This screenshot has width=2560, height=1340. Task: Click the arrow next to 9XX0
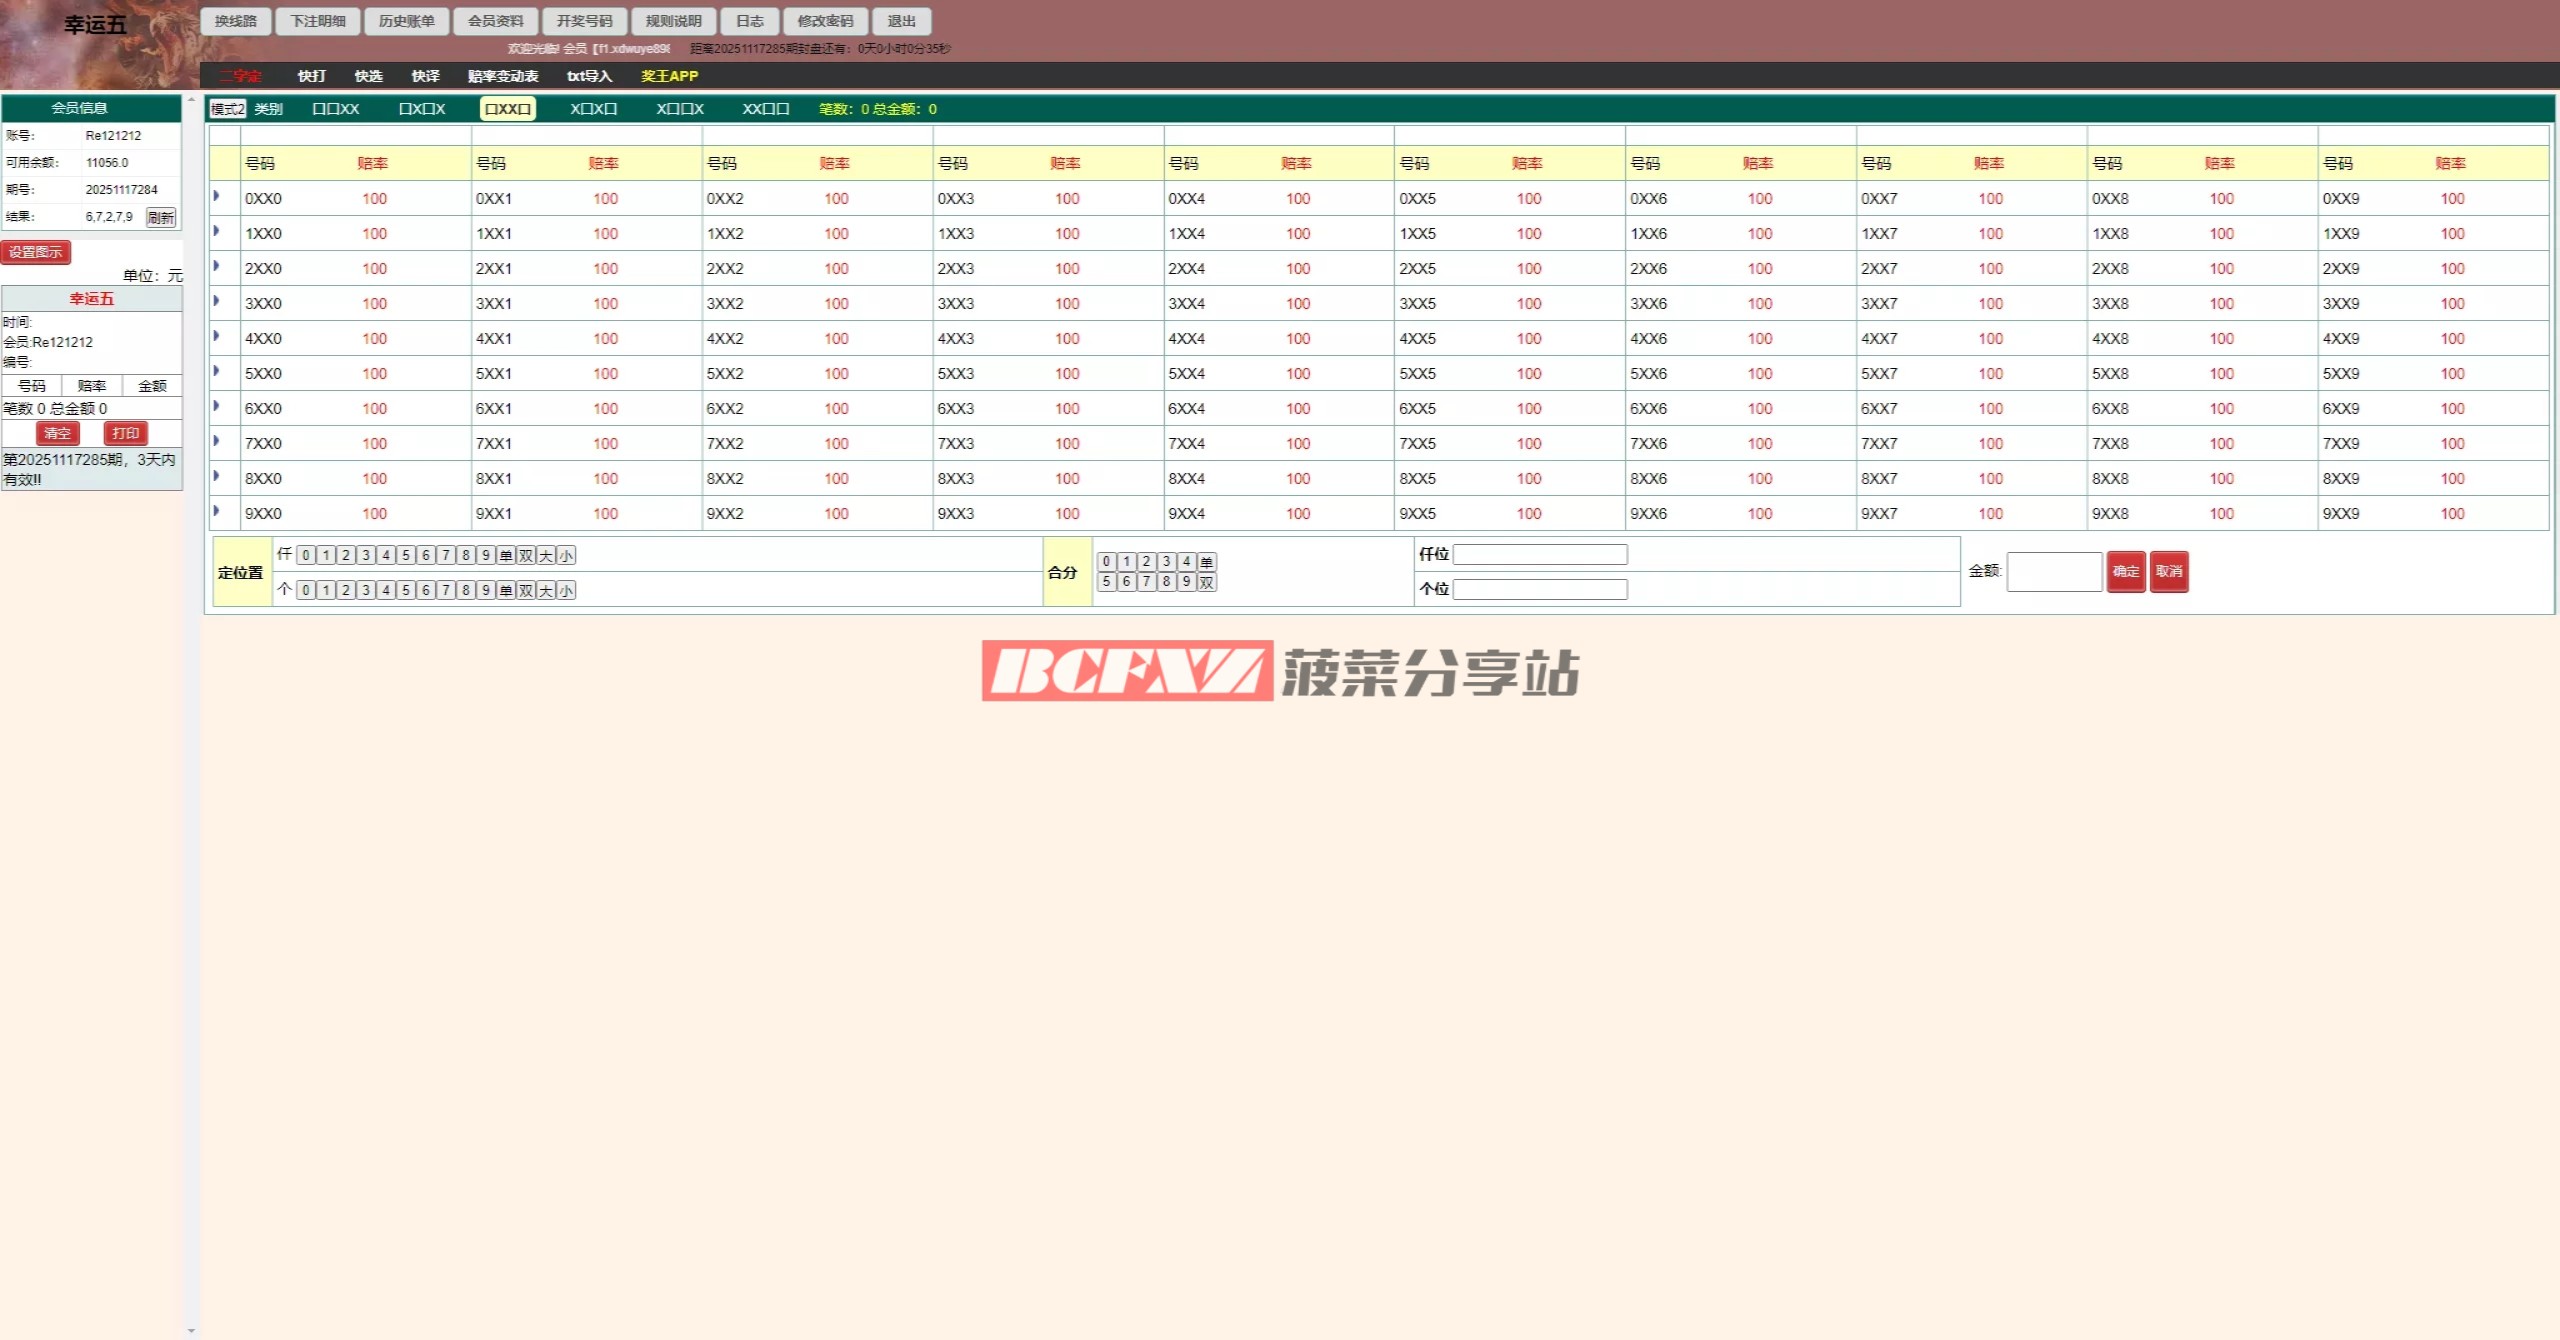(x=216, y=511)
